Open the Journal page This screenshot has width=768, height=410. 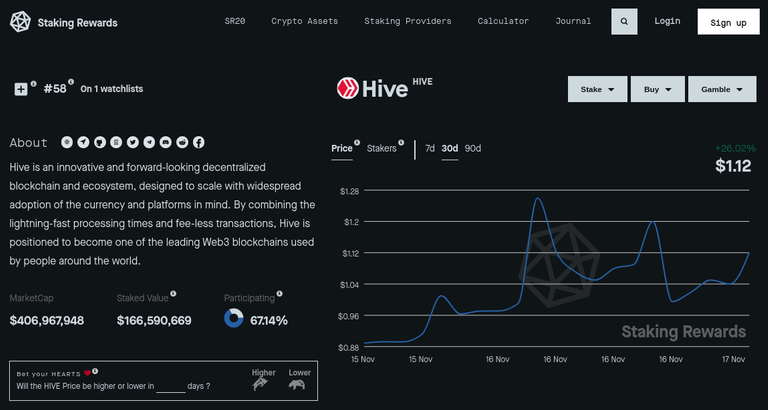(573, 22)
